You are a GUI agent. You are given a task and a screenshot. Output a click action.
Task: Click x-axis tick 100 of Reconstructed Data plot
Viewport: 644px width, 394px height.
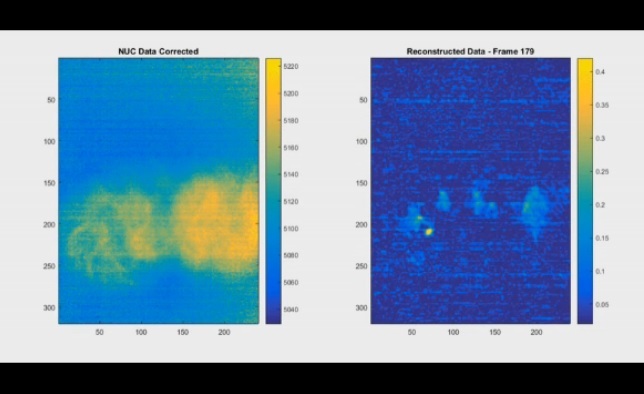click(453, 332)
